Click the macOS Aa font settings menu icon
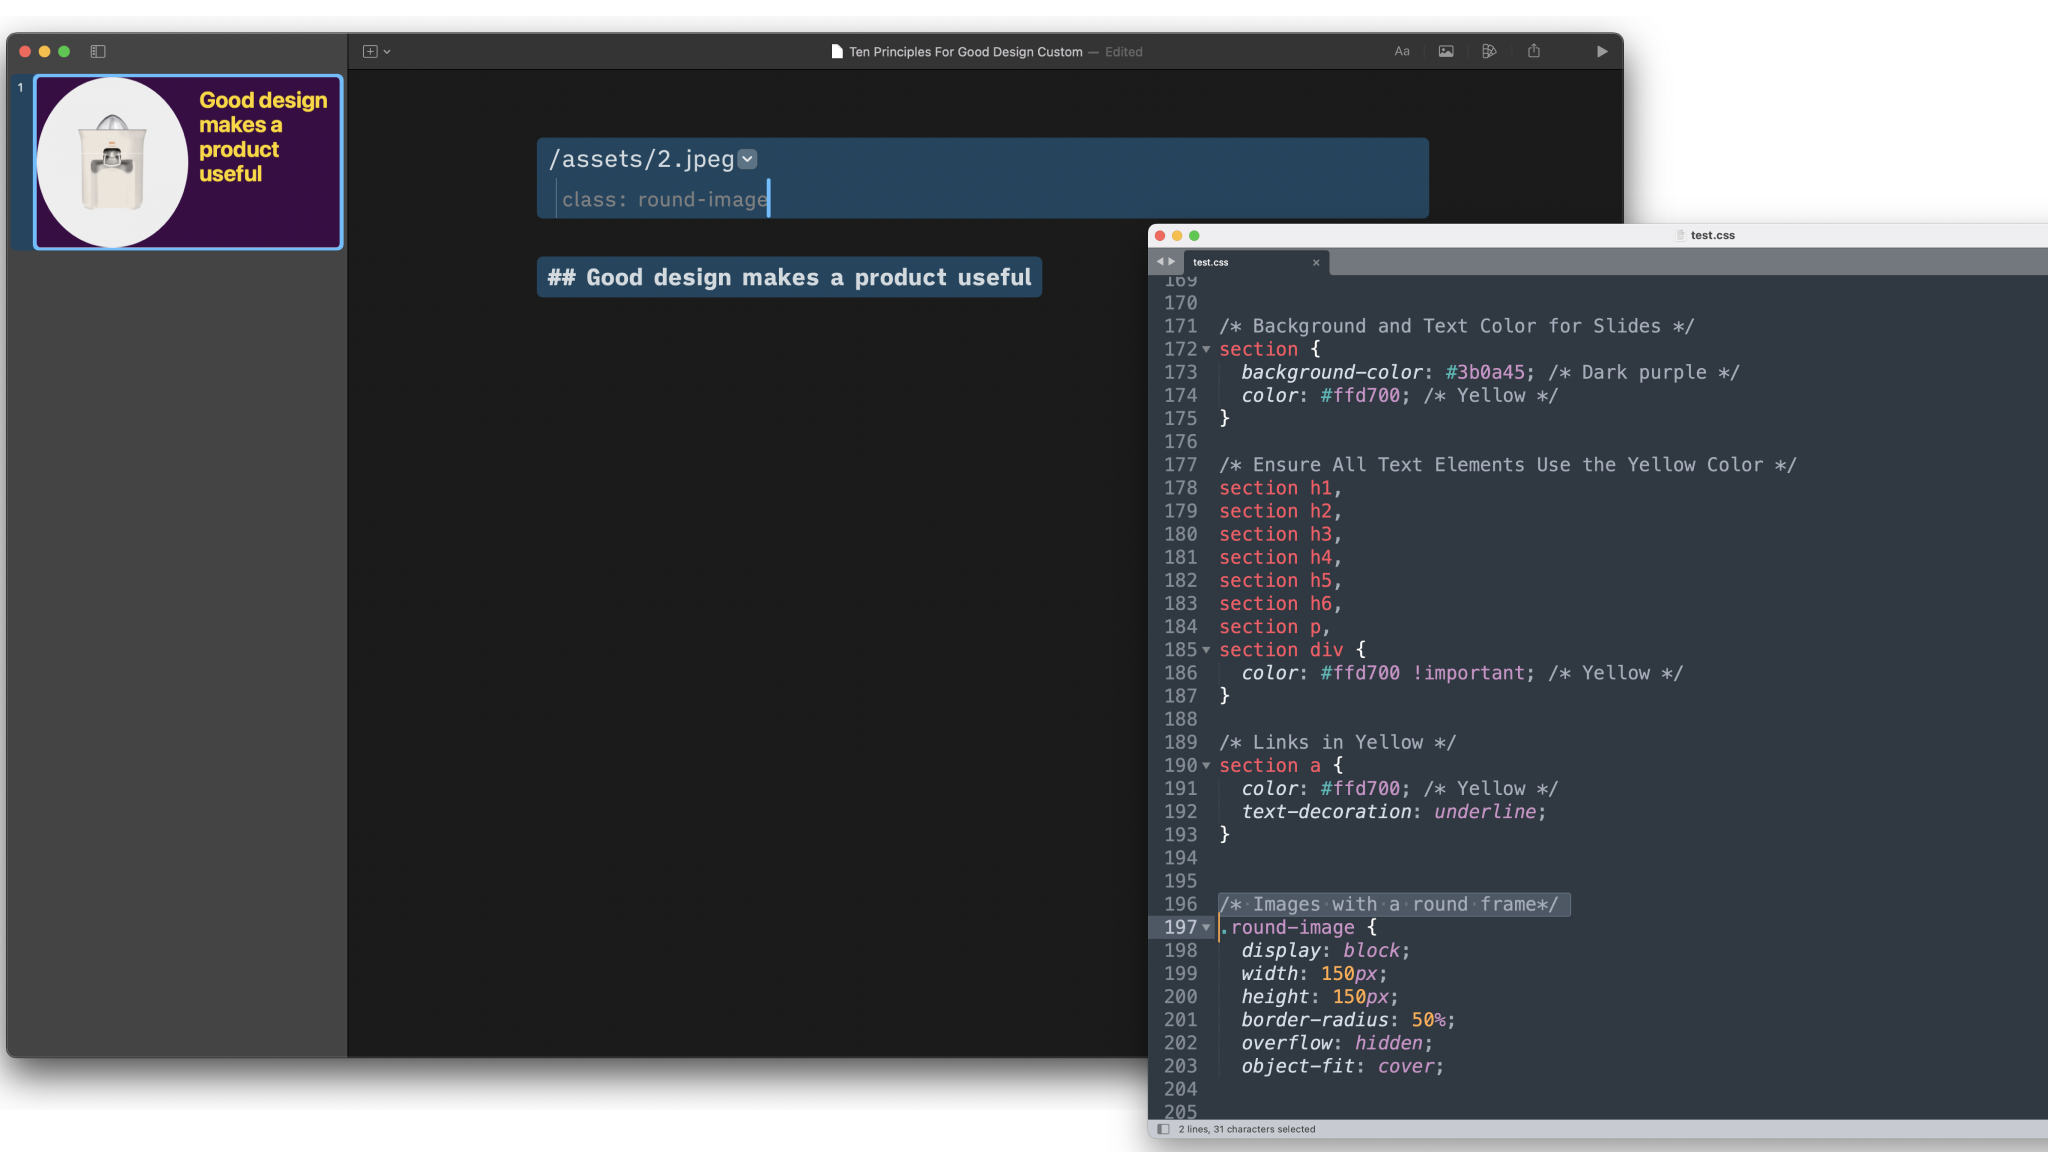The image size is (2048, 1152). 1400,52
